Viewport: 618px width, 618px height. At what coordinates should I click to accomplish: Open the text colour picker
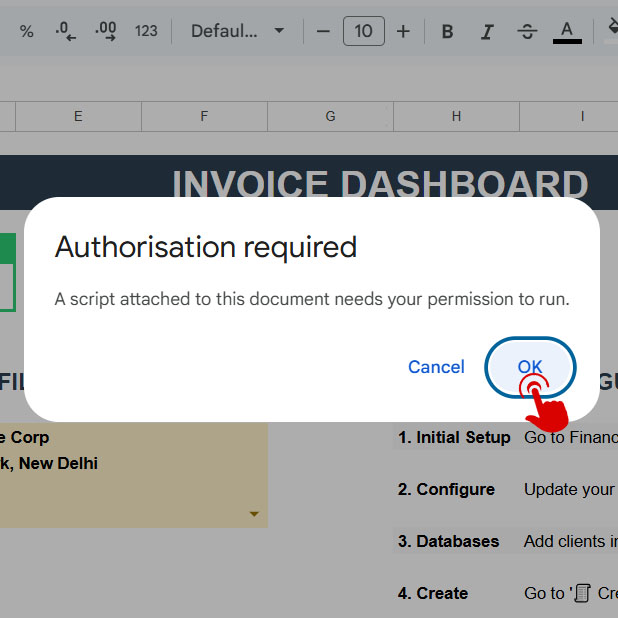click(x=567, y=31)
